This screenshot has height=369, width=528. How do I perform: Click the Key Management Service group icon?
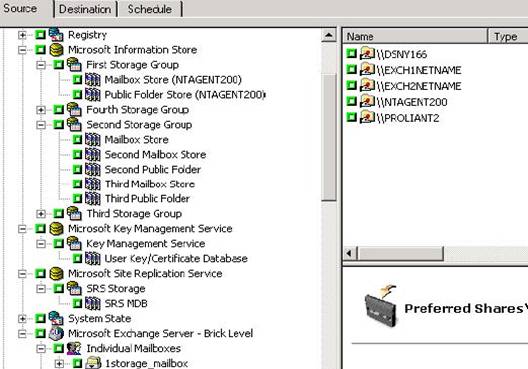[74, 243]
